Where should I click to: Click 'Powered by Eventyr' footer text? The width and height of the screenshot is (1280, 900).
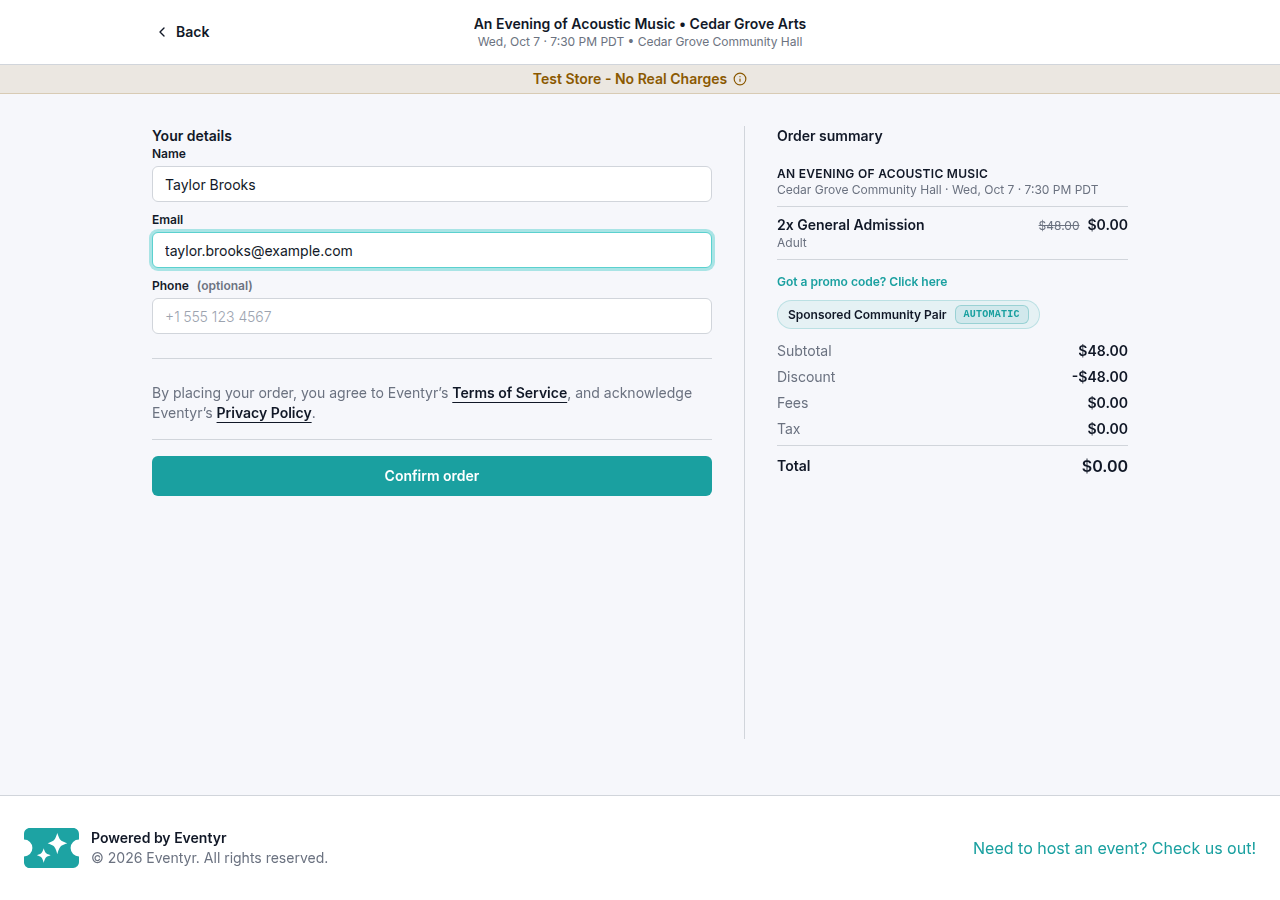[159, 838]
